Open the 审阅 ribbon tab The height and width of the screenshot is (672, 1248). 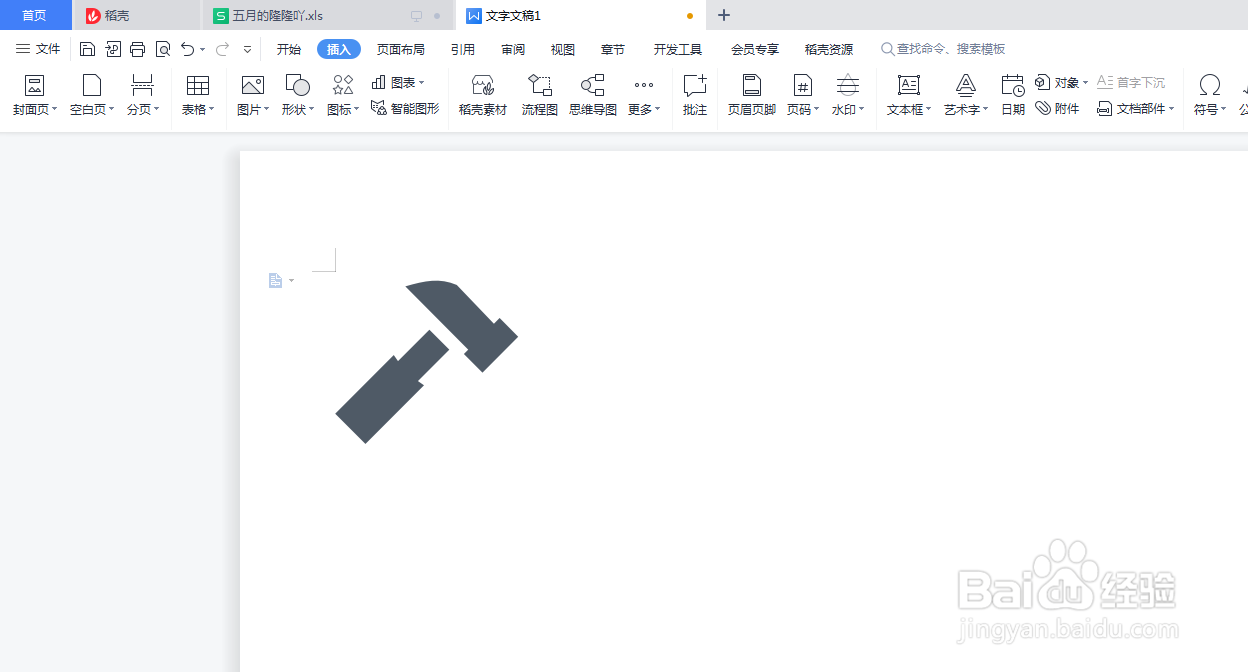click(513, 49)
